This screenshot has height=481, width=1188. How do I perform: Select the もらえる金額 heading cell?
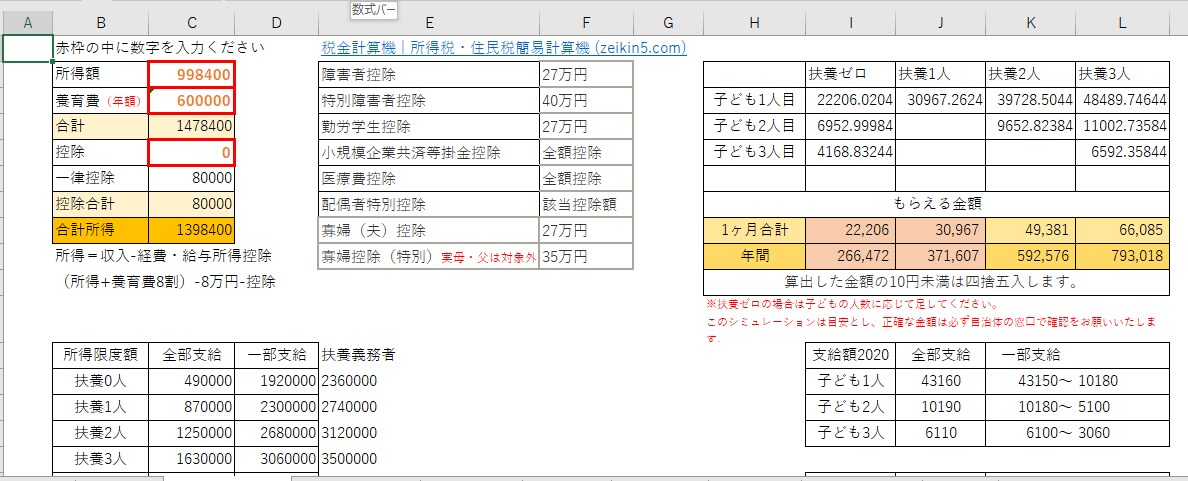(x=936, y=204)
